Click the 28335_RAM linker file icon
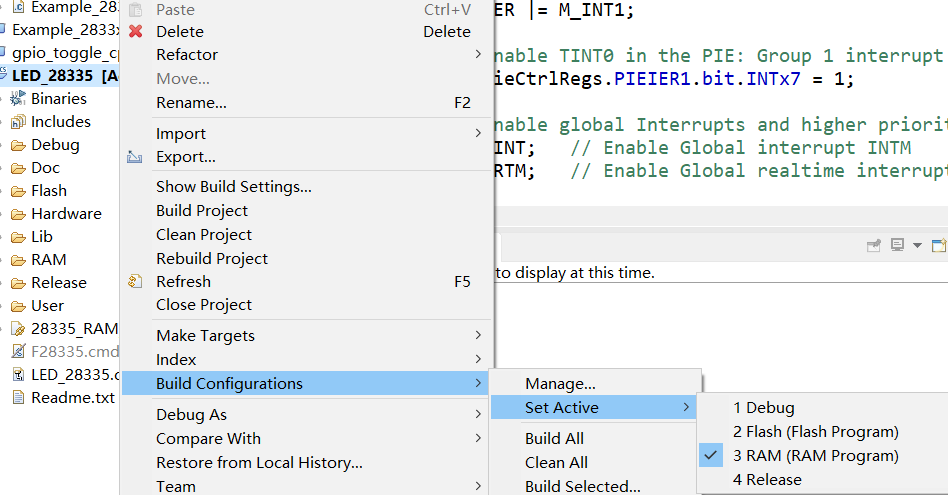This screenshot has height=495, width=948. (x=19, y=329)
